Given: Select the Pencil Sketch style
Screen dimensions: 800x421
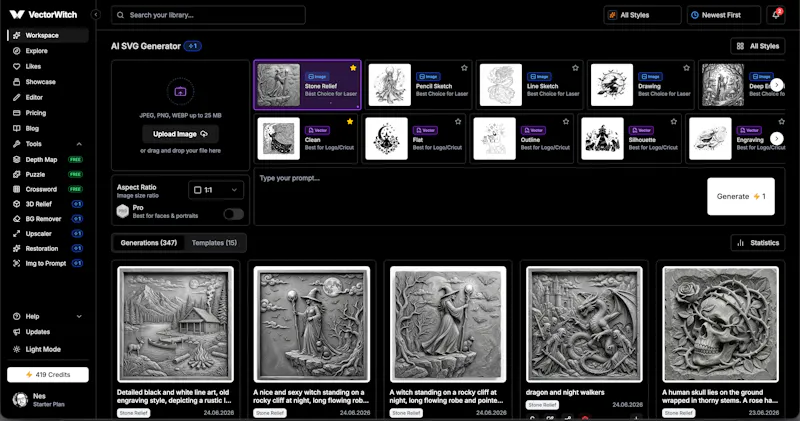Looking at the screenshot, I should 418,85.
